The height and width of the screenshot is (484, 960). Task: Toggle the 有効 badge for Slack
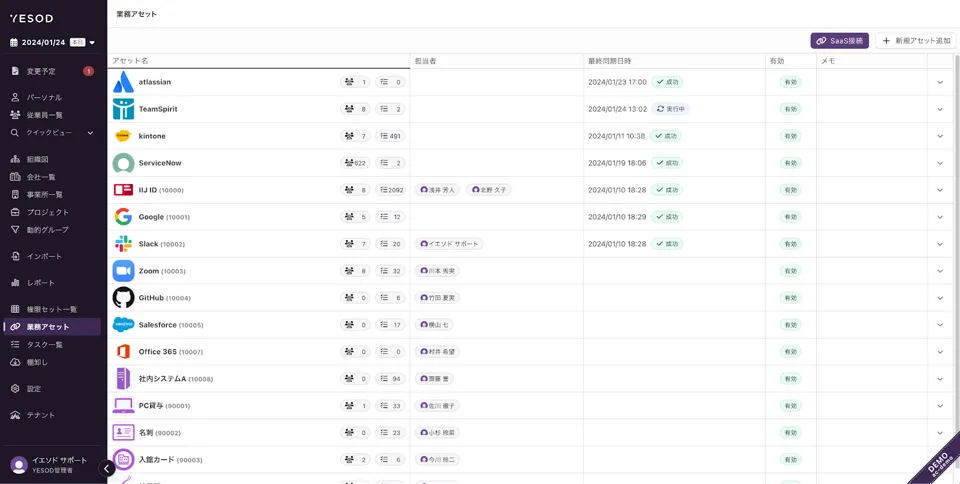[790, 244]
